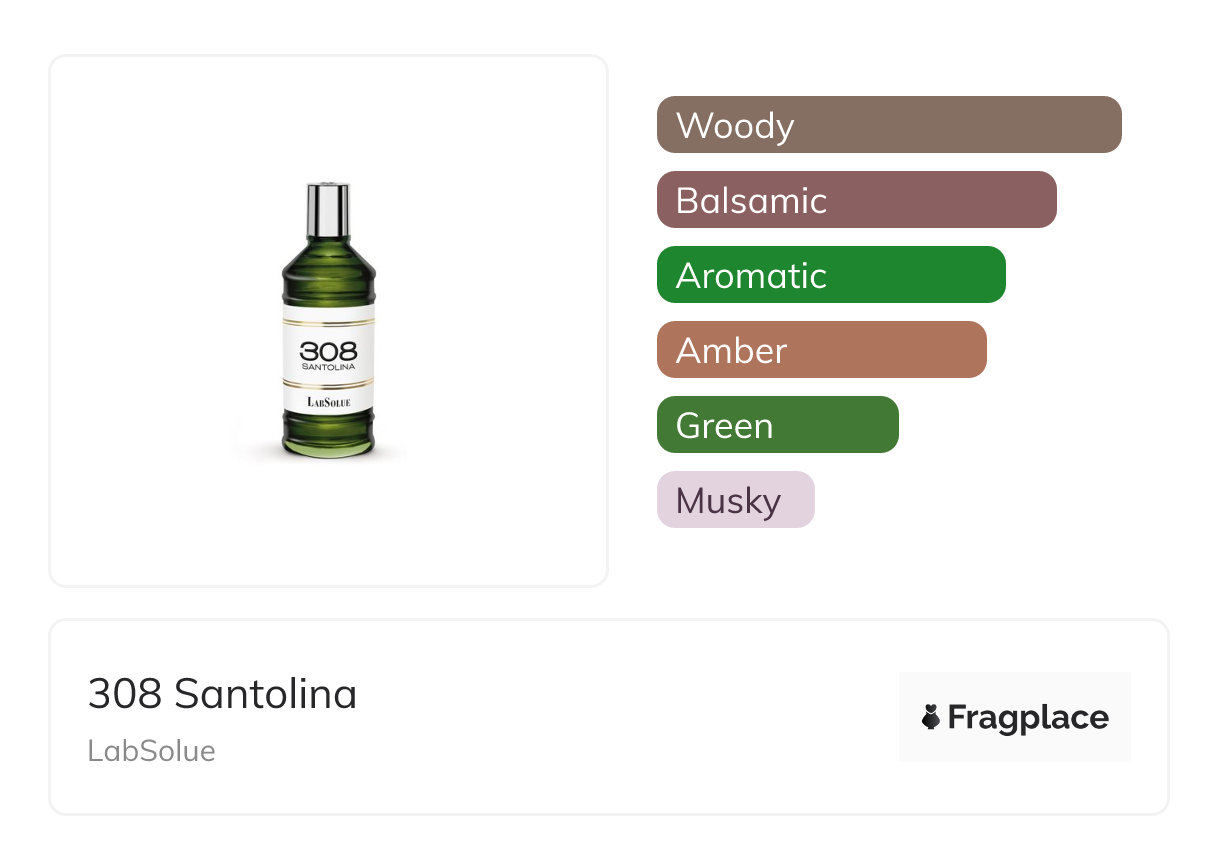Click the large 308 number on bottle label

click(328, 351)
